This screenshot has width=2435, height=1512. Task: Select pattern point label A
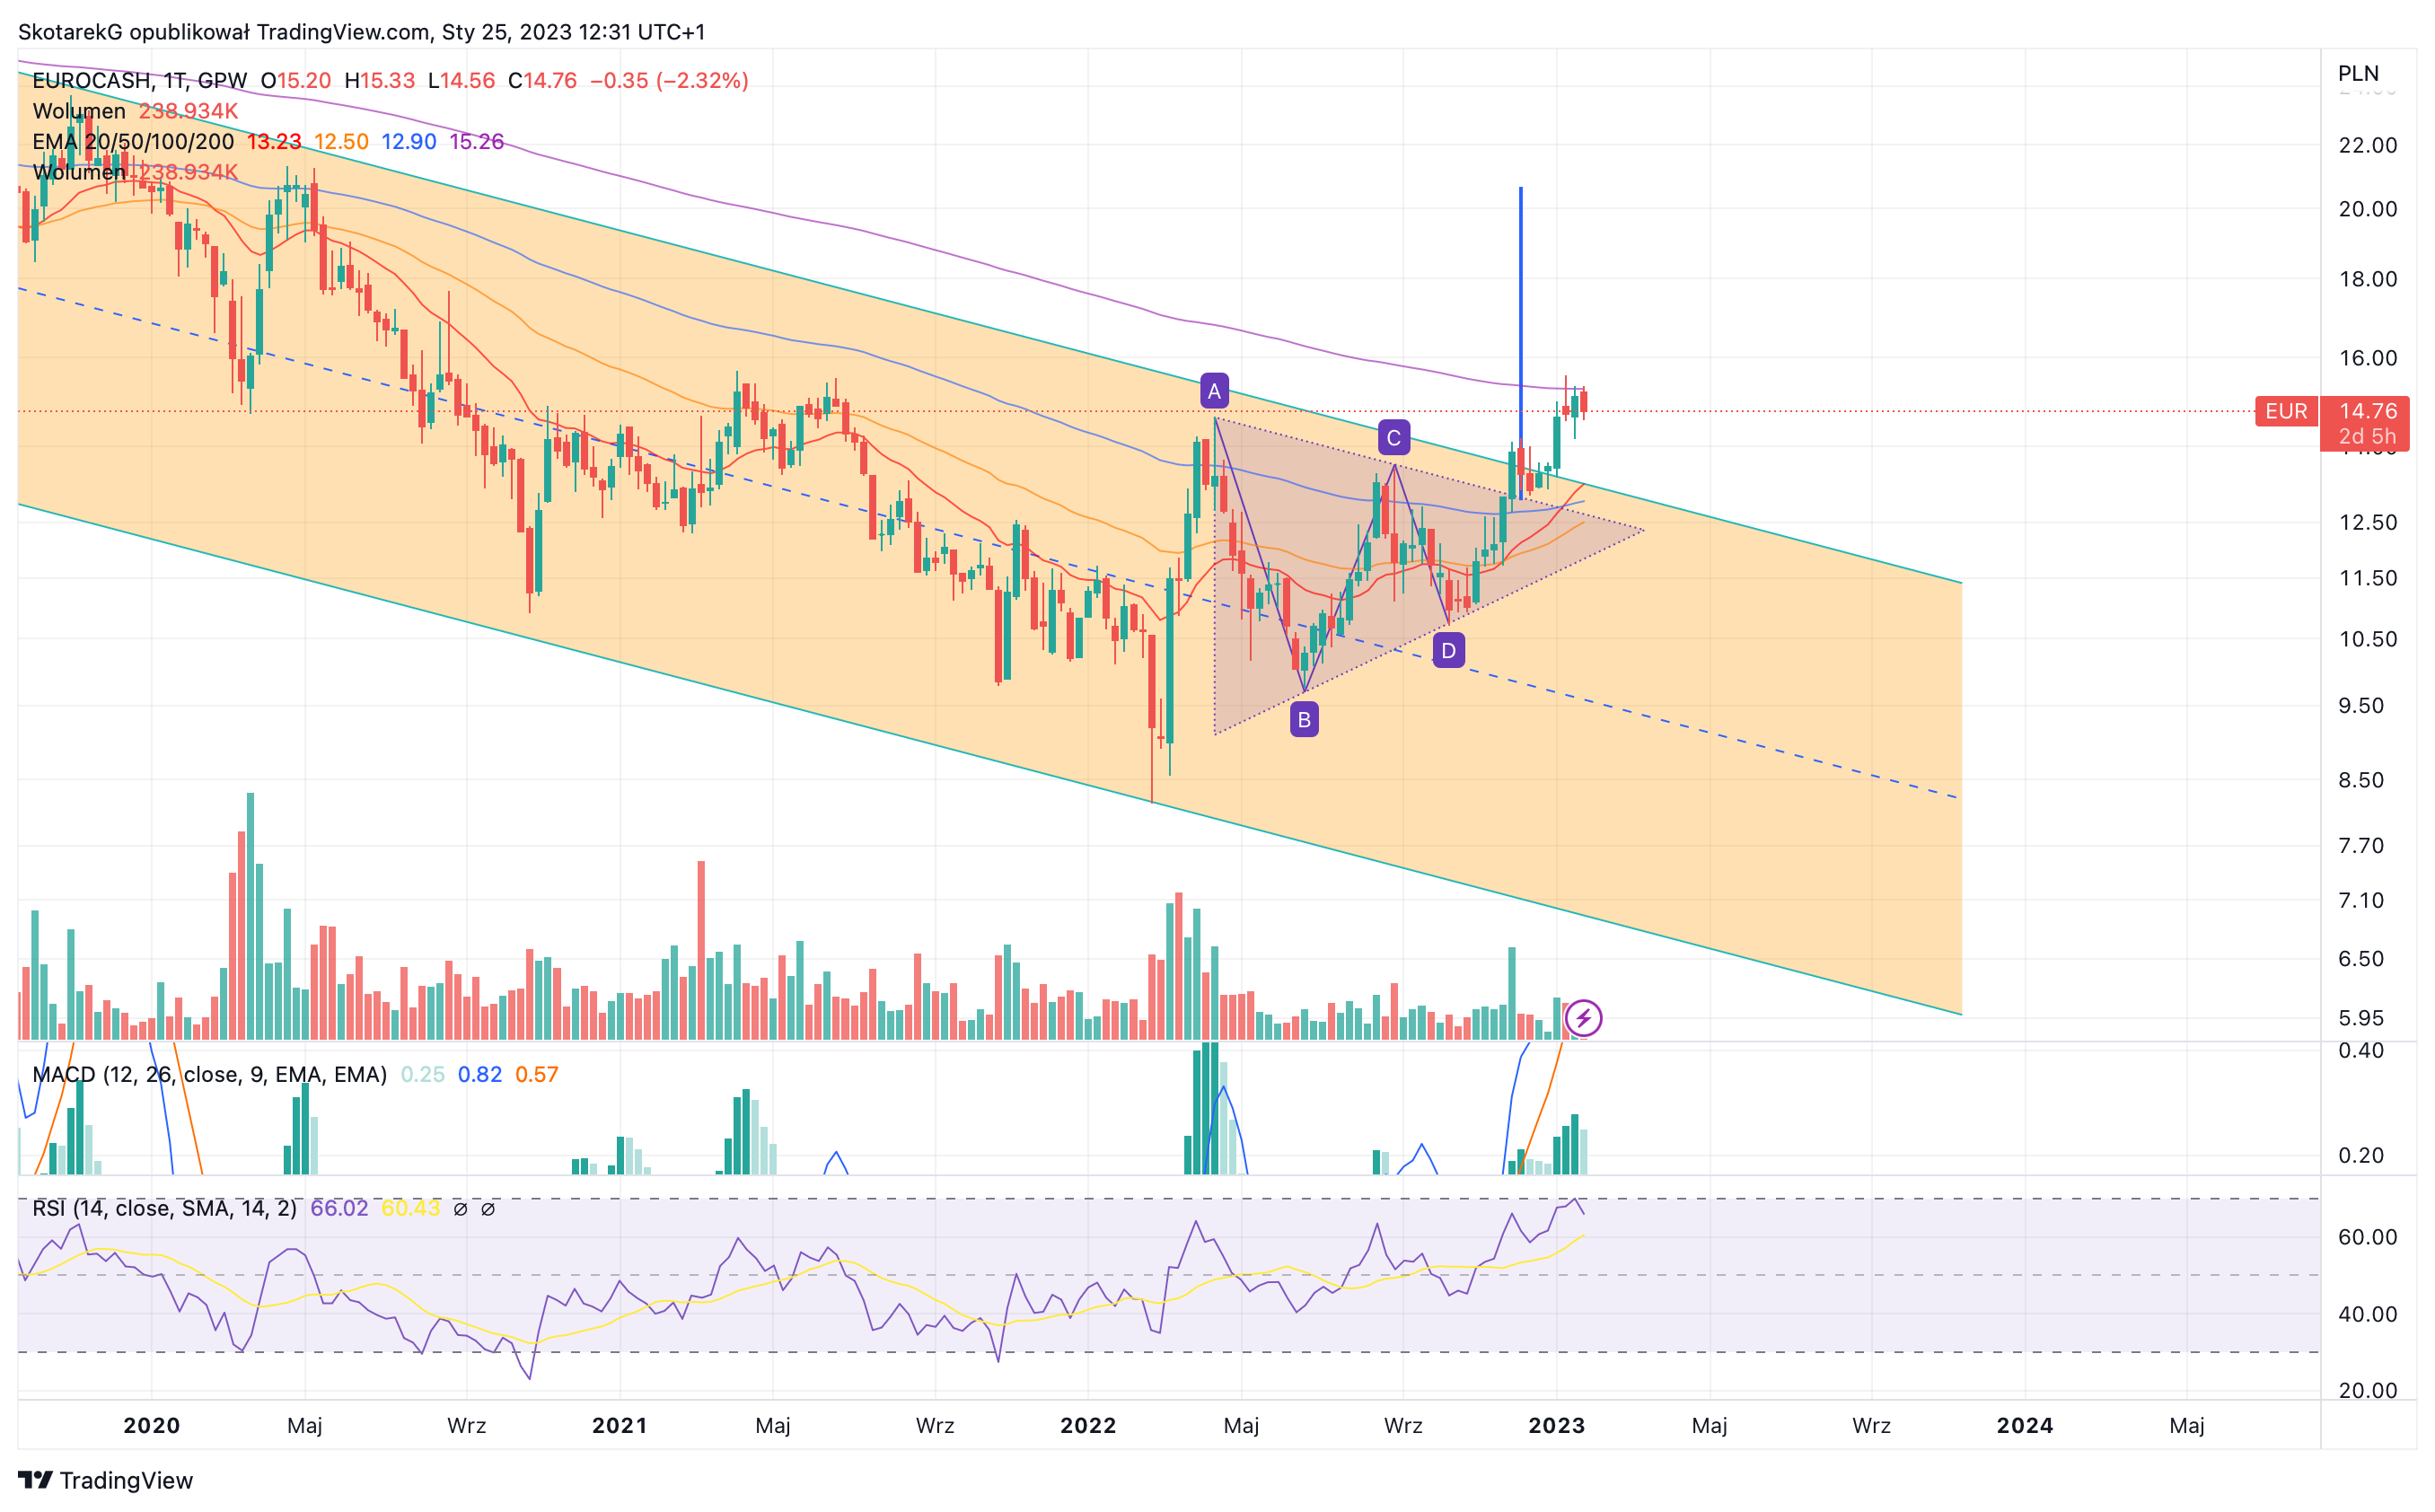tap(1214, 391)
